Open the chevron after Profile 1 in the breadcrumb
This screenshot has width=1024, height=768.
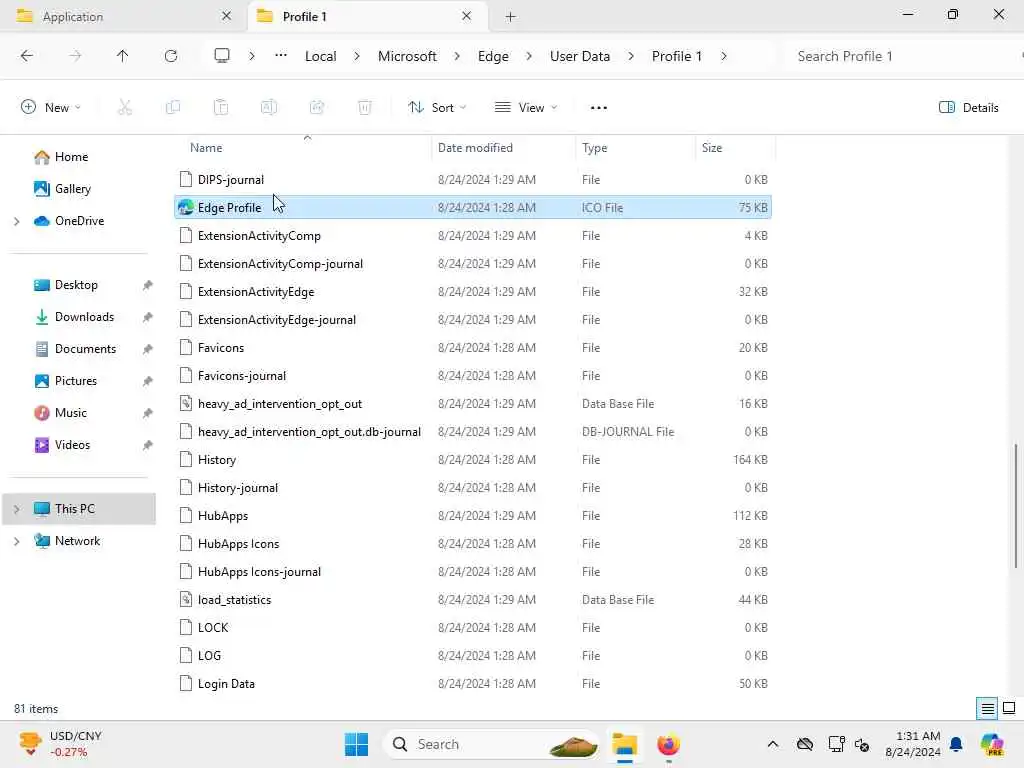coord(724,56)
